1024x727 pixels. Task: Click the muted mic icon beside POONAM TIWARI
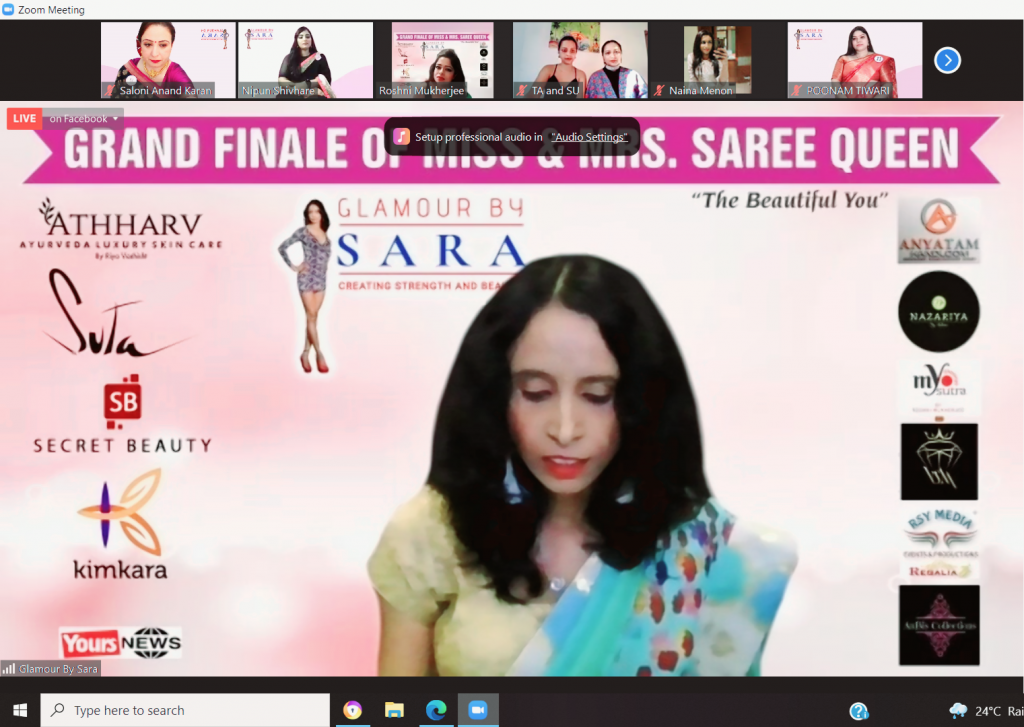coord(797,91)
